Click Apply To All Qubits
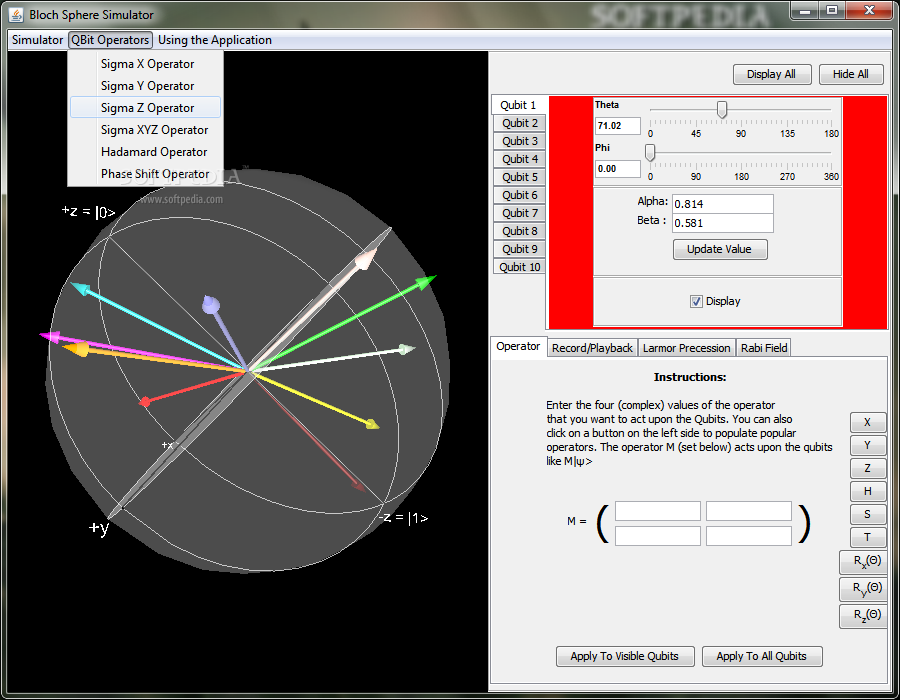 [762, 656]
